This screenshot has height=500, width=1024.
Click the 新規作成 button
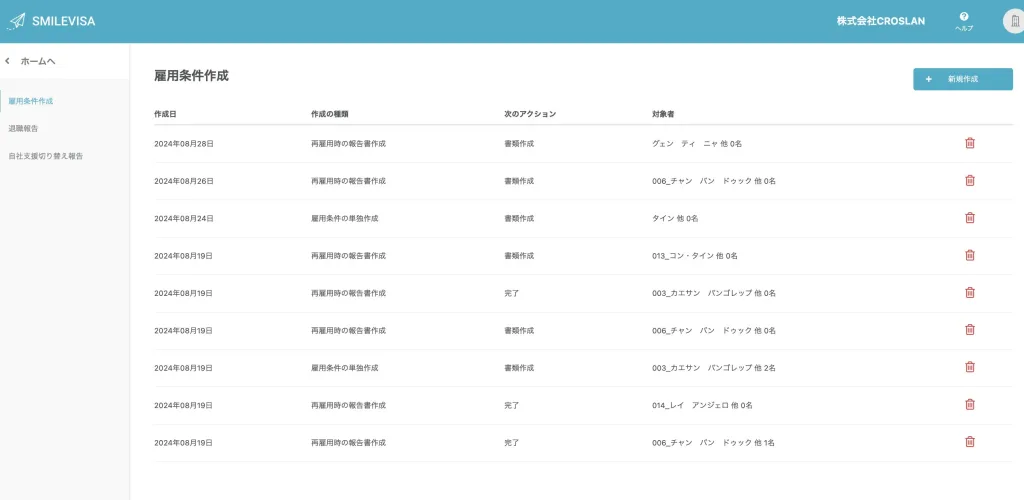962,79
